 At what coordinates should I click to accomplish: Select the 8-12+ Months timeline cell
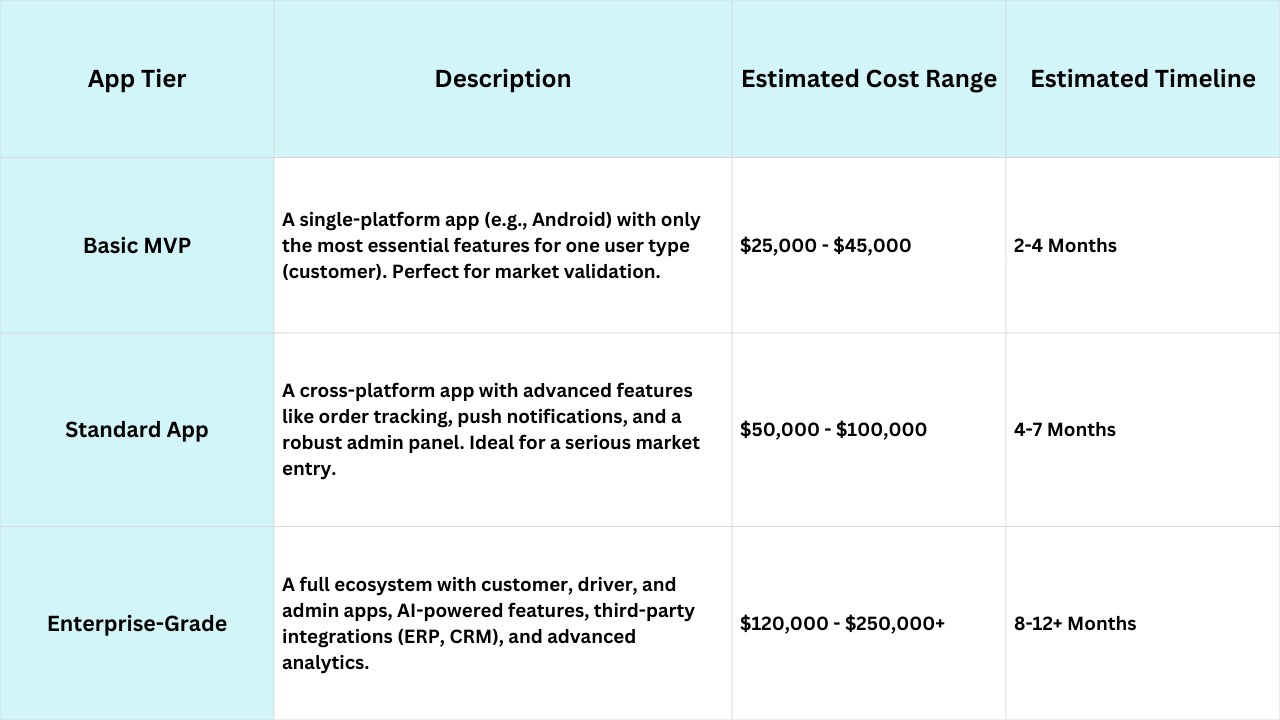[1075, 624]
